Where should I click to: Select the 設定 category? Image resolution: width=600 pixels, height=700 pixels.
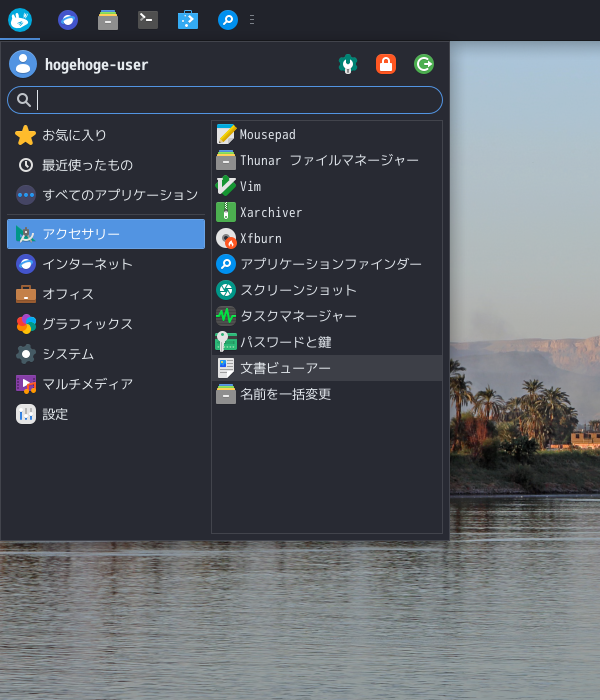click(106, 414)
